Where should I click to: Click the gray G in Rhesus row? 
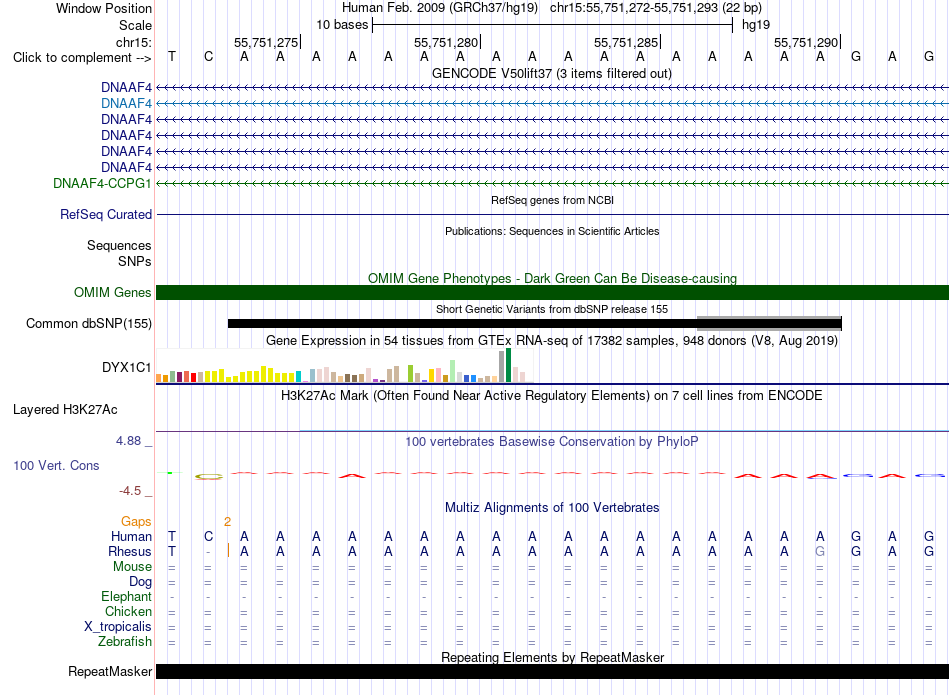pyautogui.click(x=820, y=551)
